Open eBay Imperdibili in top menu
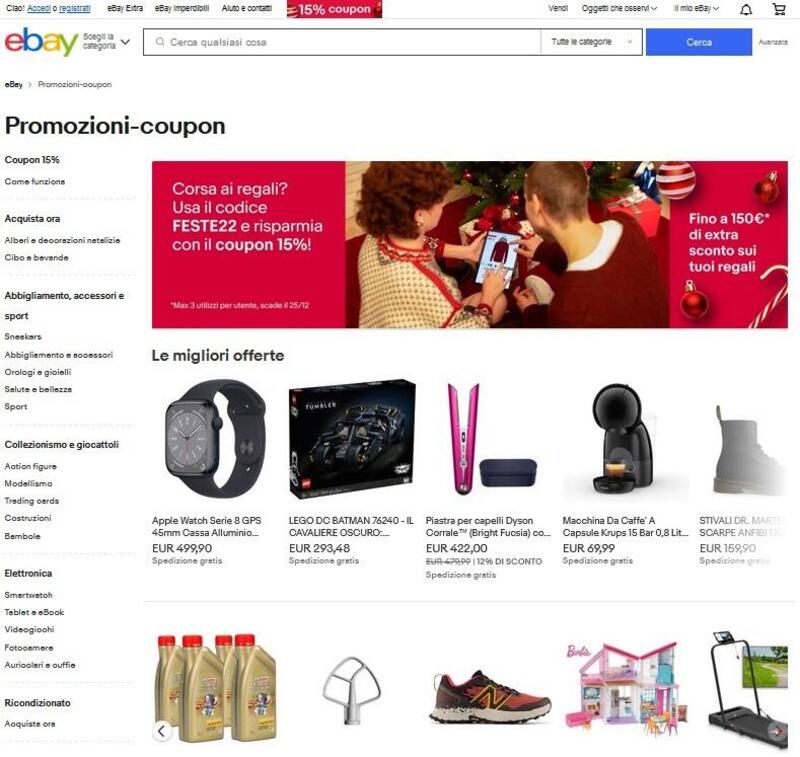This screenshot has width=800, height=757. [182, 9]
